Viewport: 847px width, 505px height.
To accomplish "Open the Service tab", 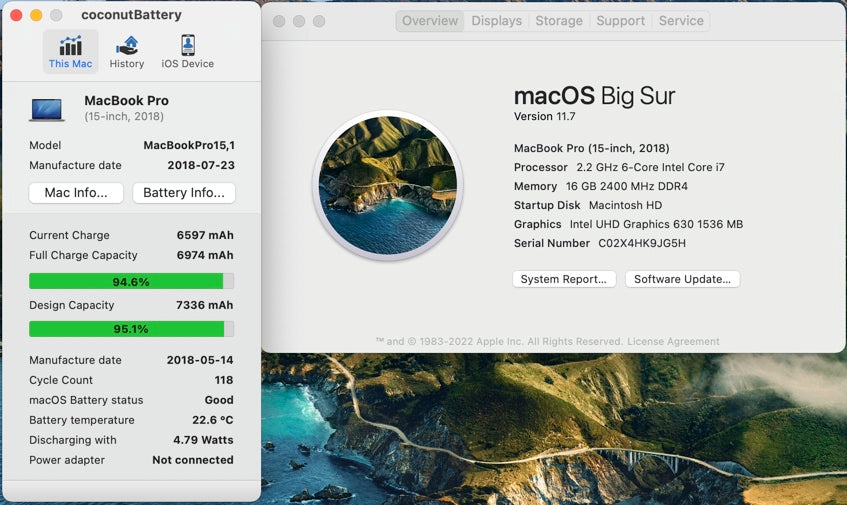I will pyautogui.click(x=681, y=21).
